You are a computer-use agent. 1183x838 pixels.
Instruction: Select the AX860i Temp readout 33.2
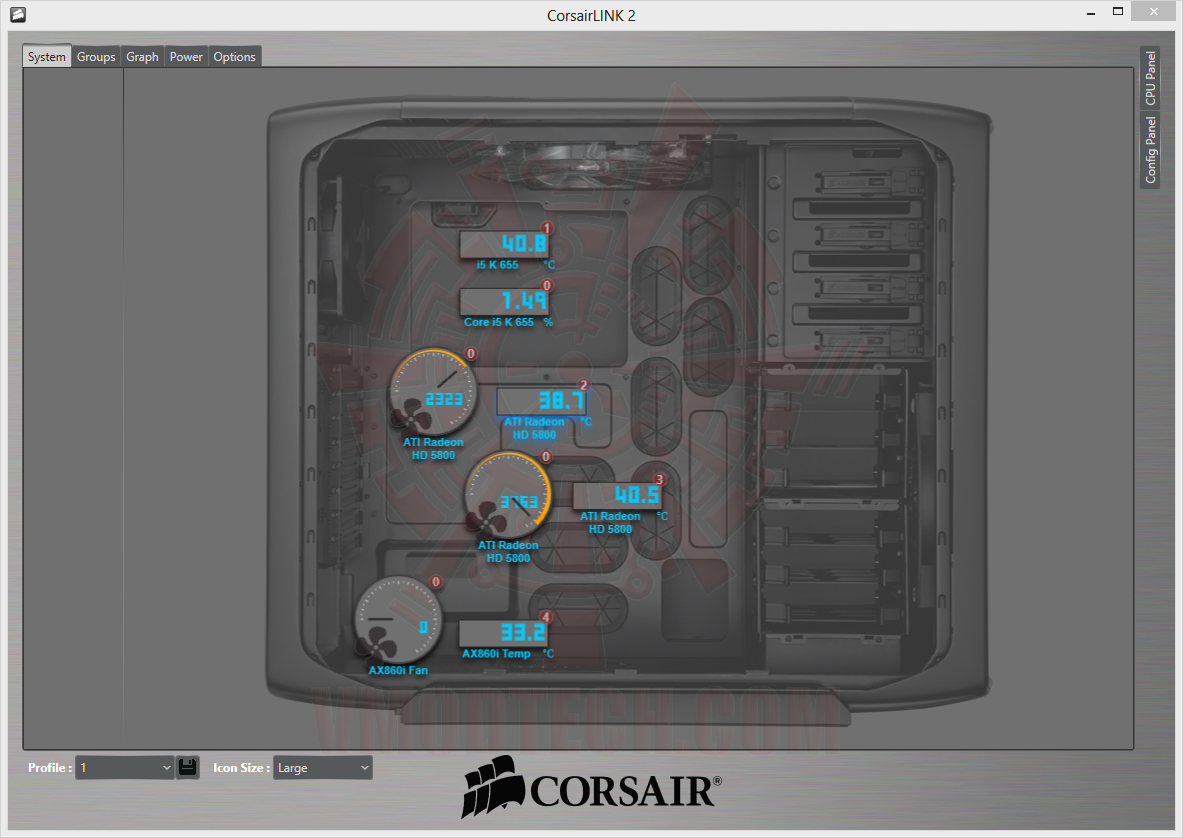(503, 633)
